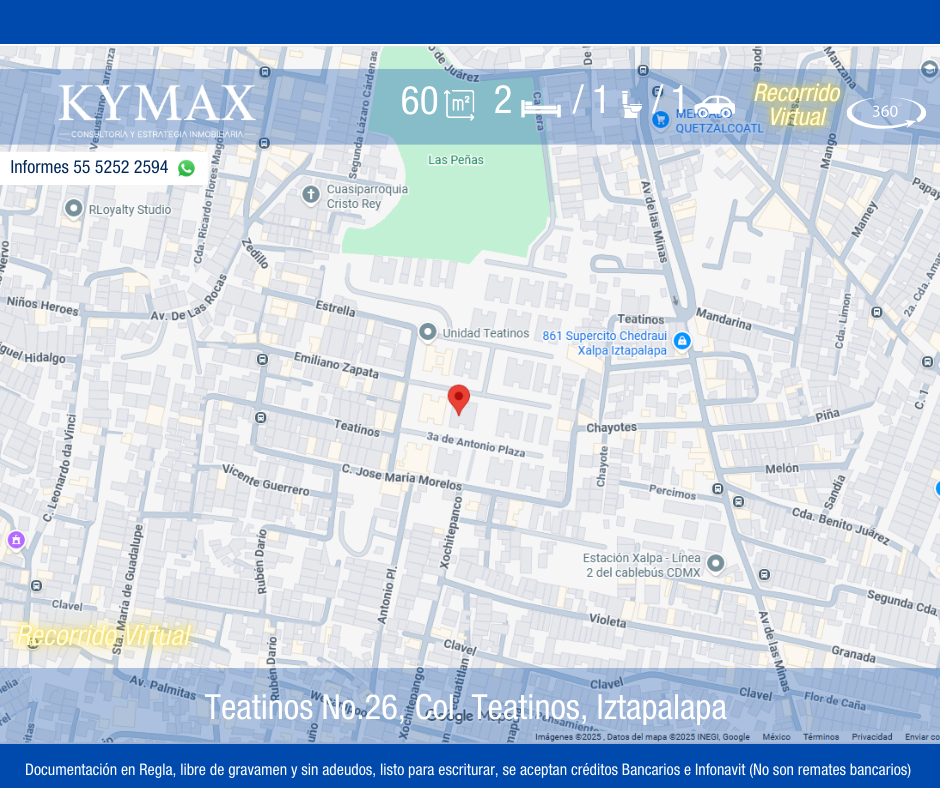The height and width of the screenshot is (788, 940).
Task: Select the Cuasiparroquia Cristo Rey church marker
Action: click(311, 194)
